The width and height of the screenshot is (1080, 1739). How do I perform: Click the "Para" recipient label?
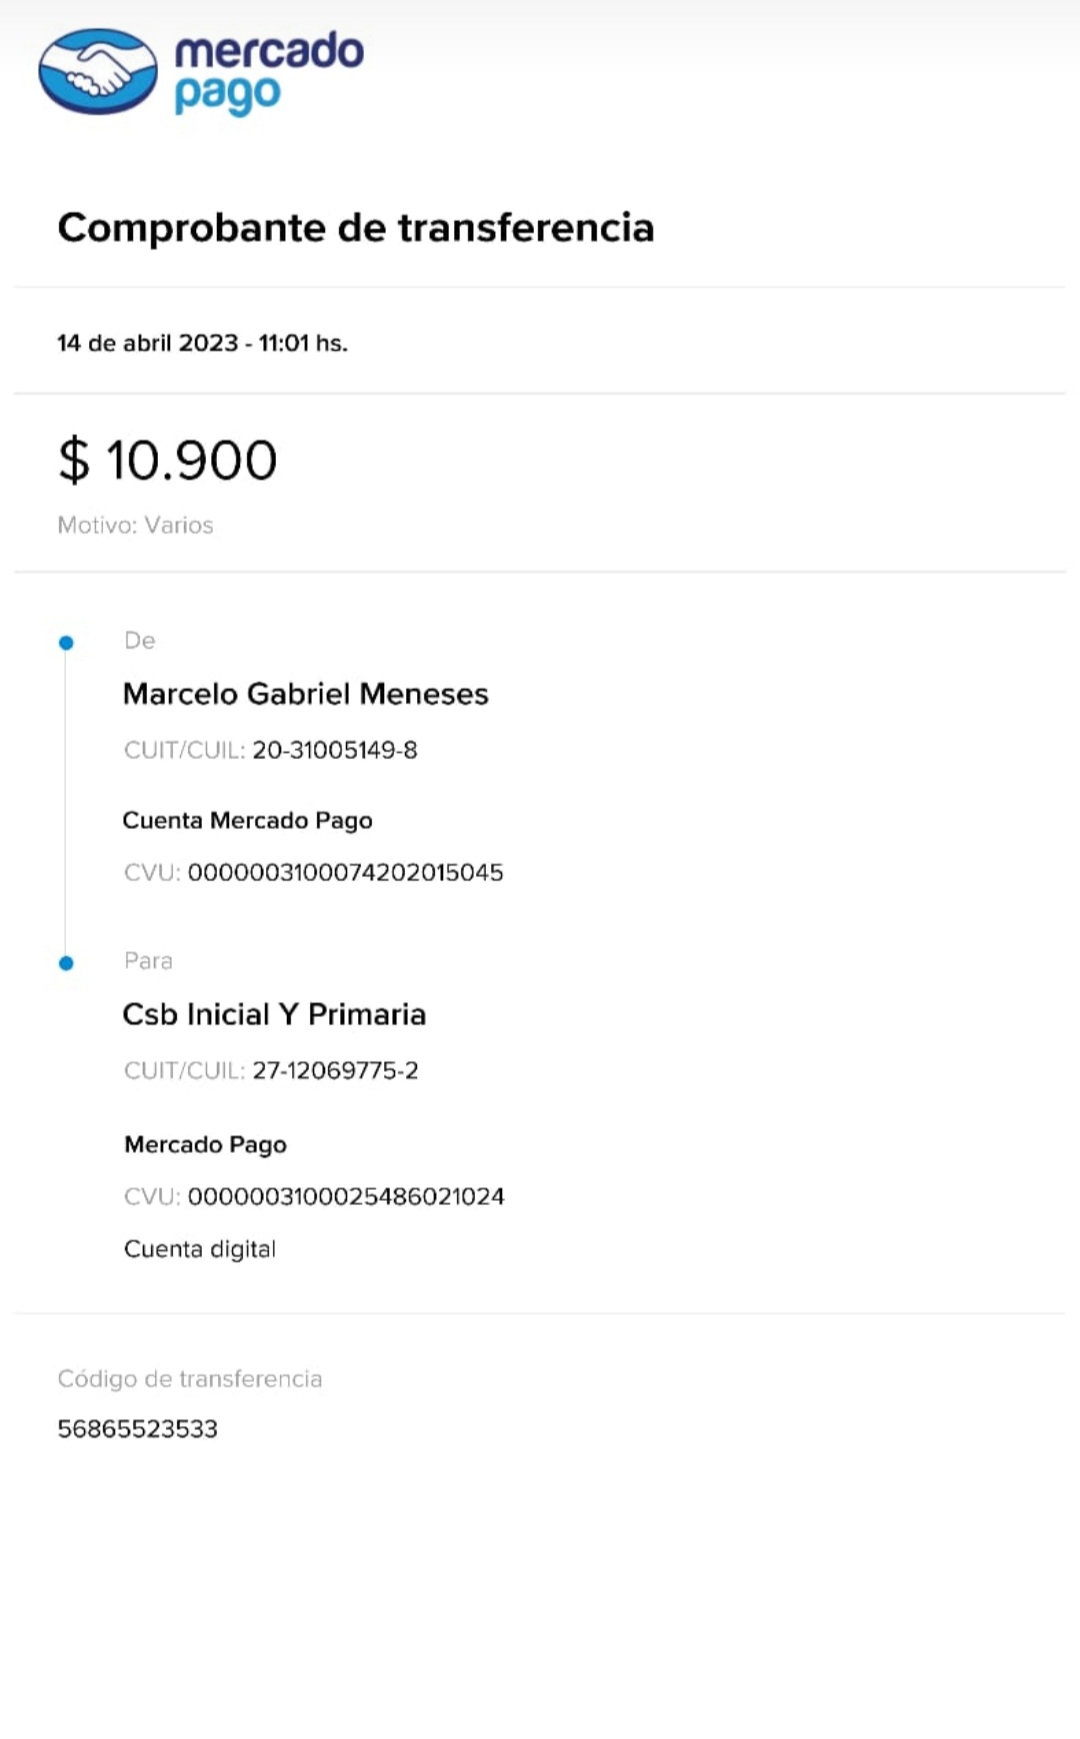(148, 961)
